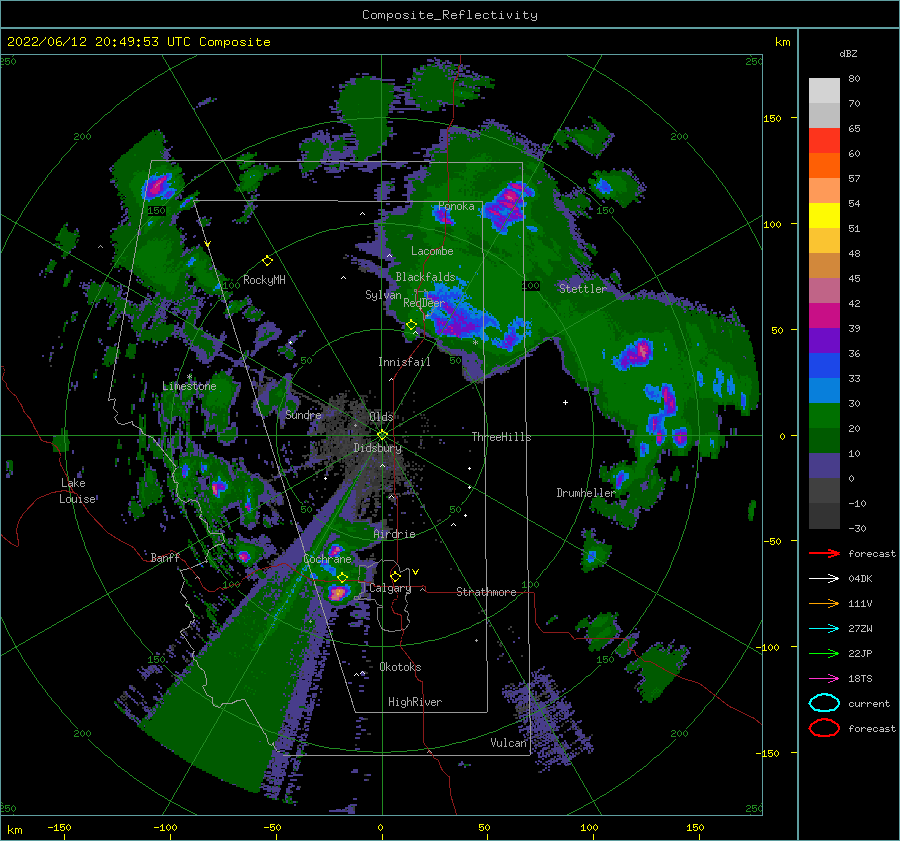Image resolution: width=900 pixels, height=841 pixels.
Task: Click the red forecast ellipse icon
Action: coord(824,728)
